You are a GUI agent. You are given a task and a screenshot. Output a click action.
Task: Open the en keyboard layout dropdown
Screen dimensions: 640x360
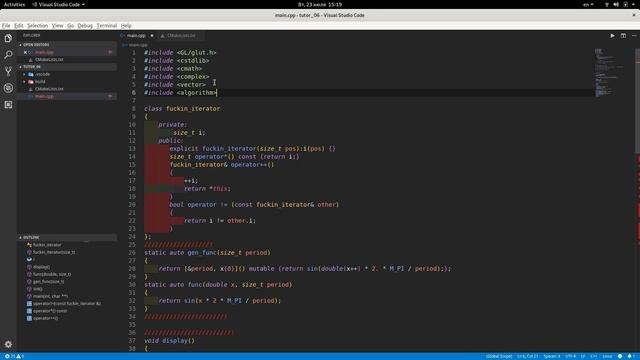point(588,4)
